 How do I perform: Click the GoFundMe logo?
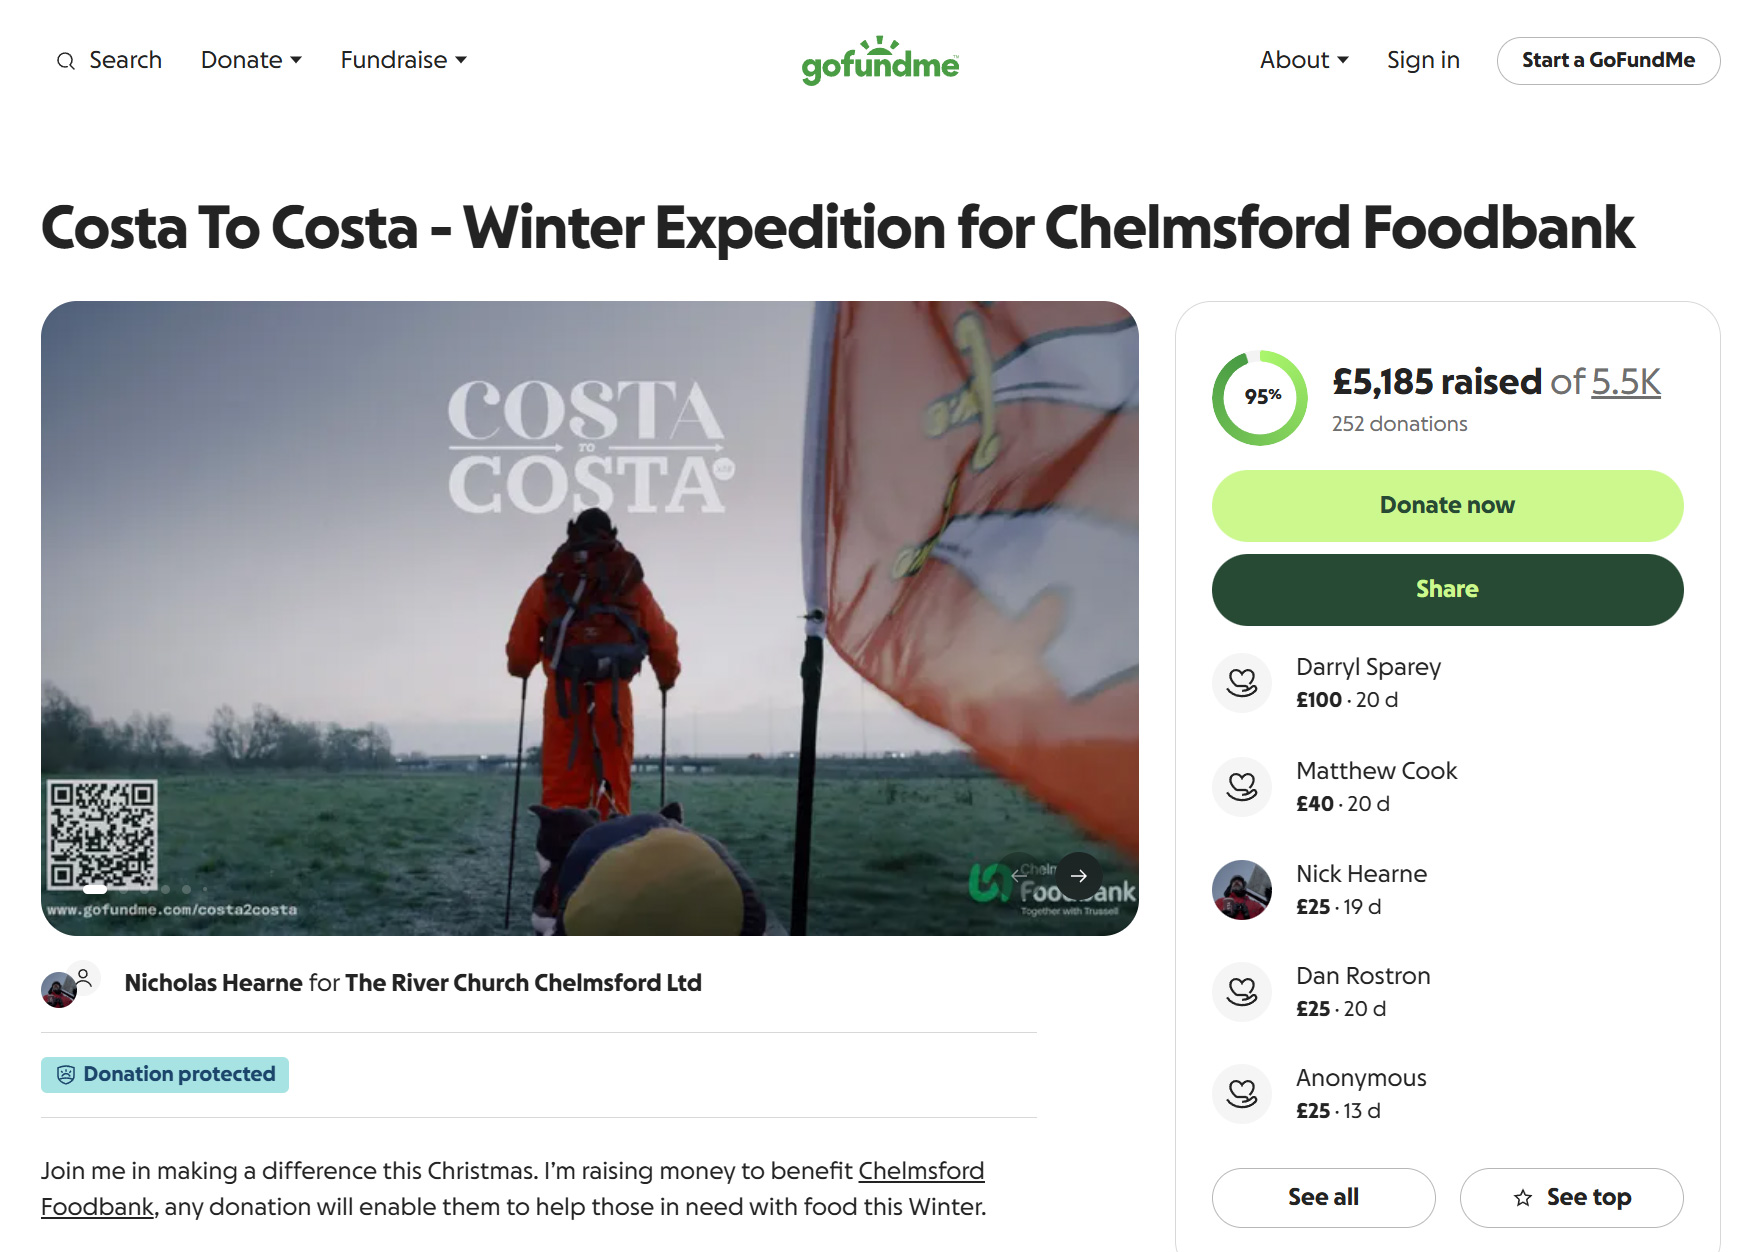tap(880, 62)
